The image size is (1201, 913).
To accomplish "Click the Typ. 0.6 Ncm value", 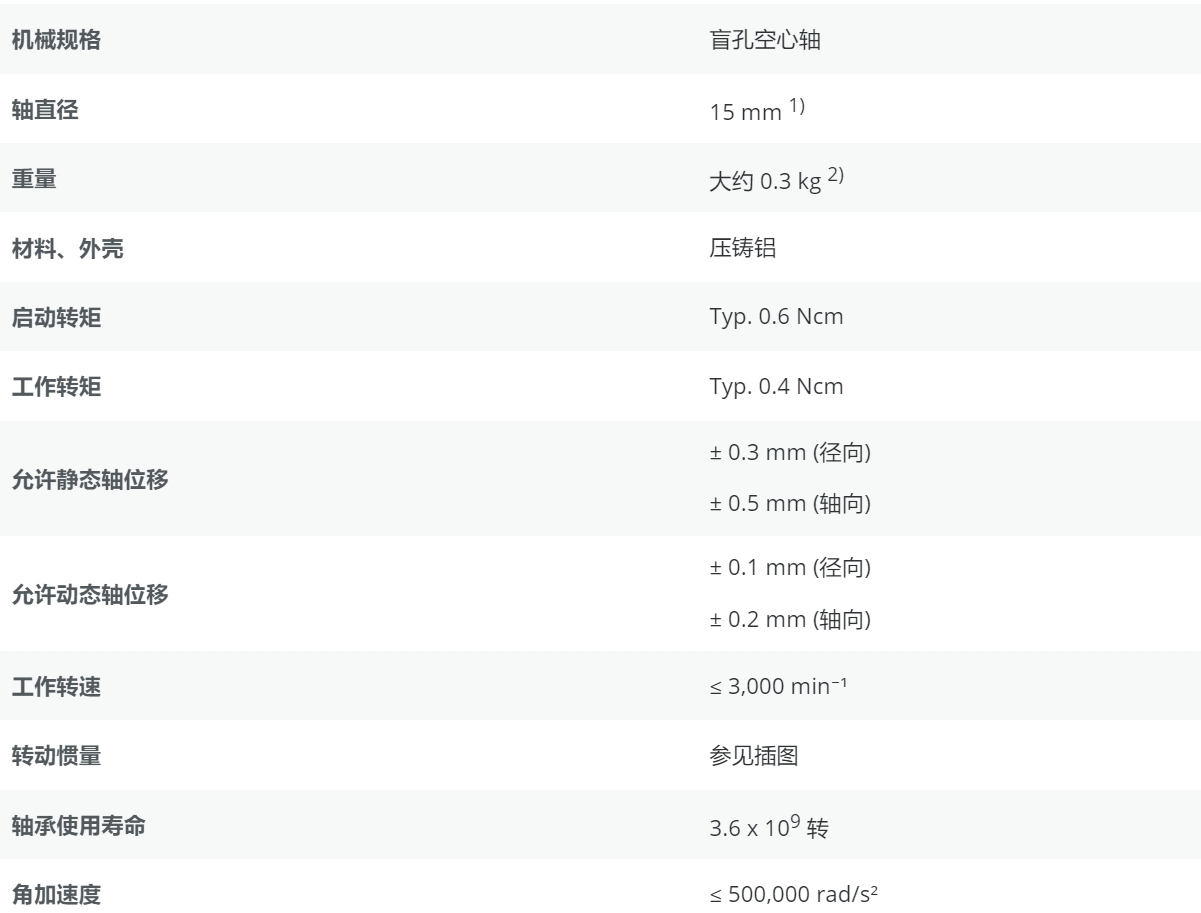I will click(776, 319).
